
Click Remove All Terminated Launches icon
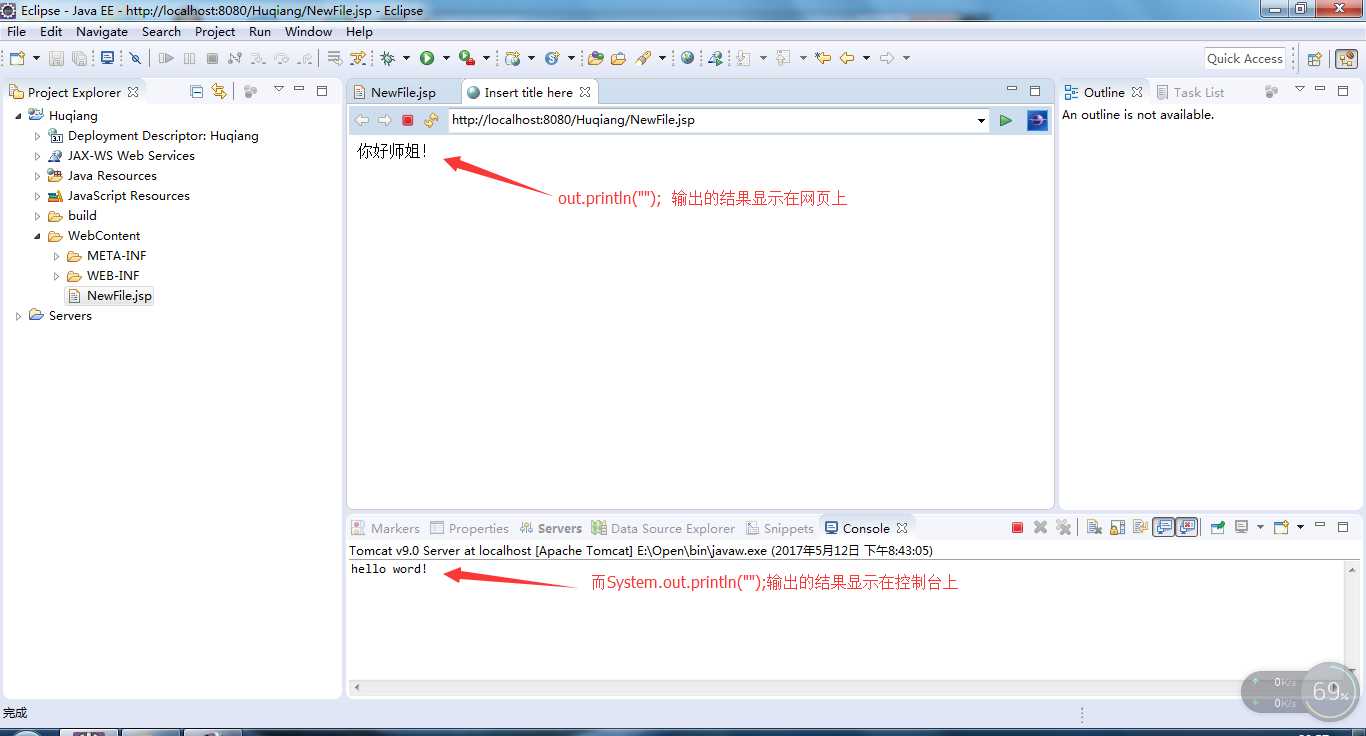tap(1063, 527)
